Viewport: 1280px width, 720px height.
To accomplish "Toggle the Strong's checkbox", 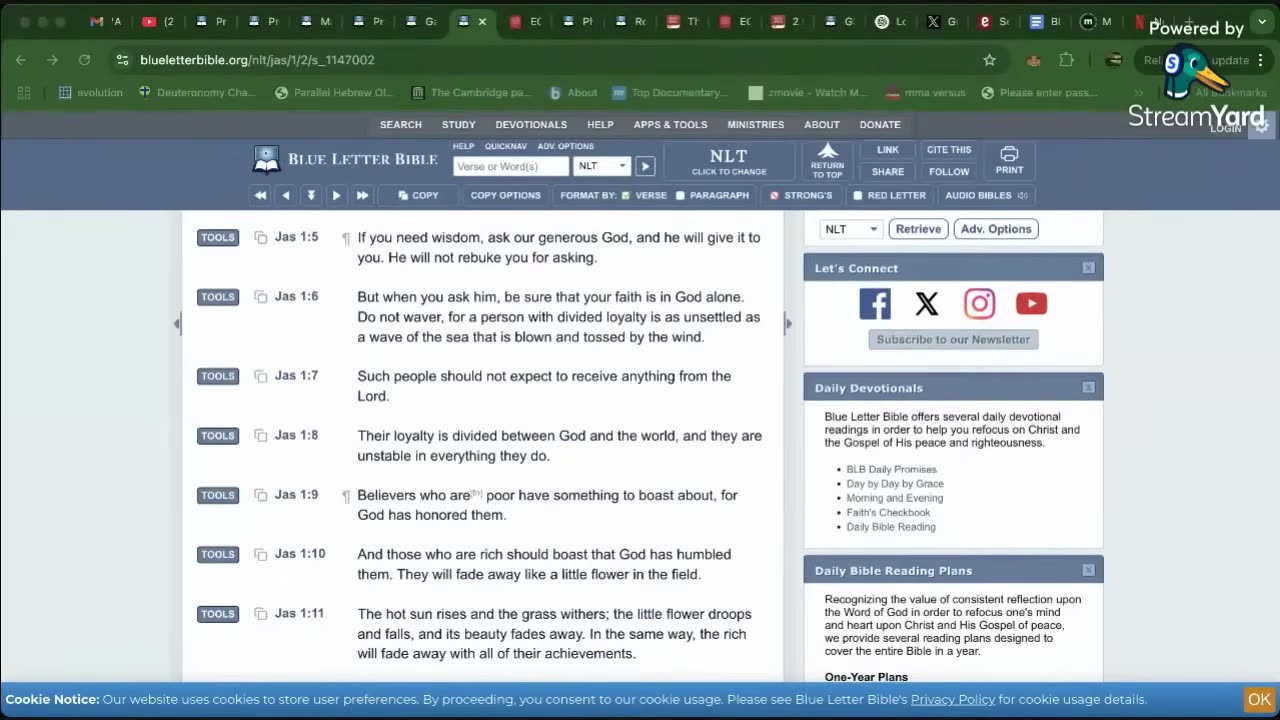I will [x=774, y=195].
